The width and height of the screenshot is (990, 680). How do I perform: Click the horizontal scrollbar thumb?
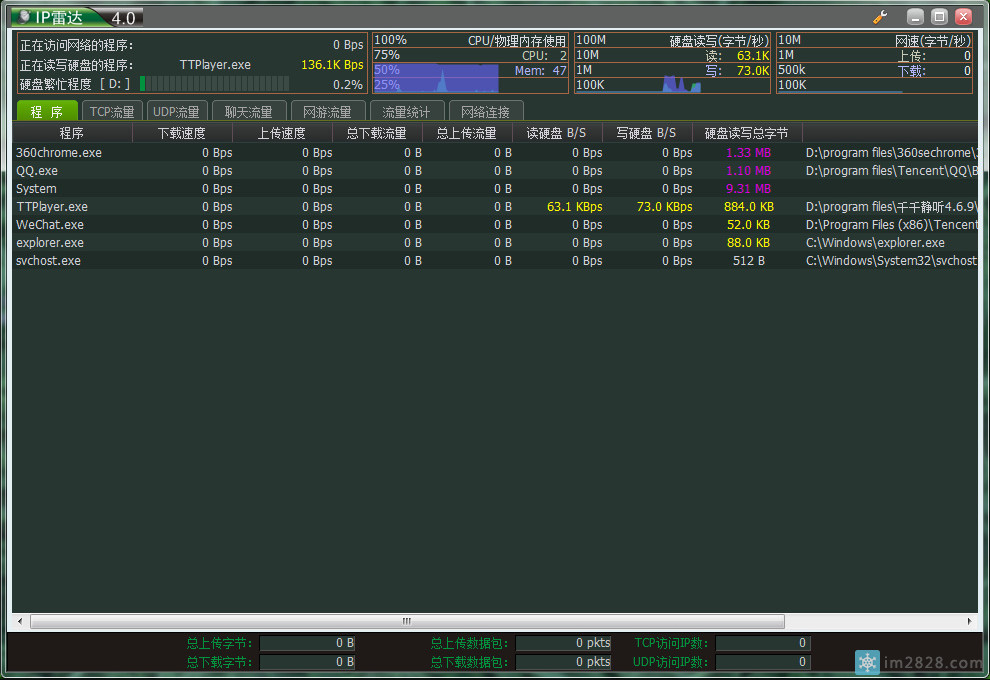point(405,621)
